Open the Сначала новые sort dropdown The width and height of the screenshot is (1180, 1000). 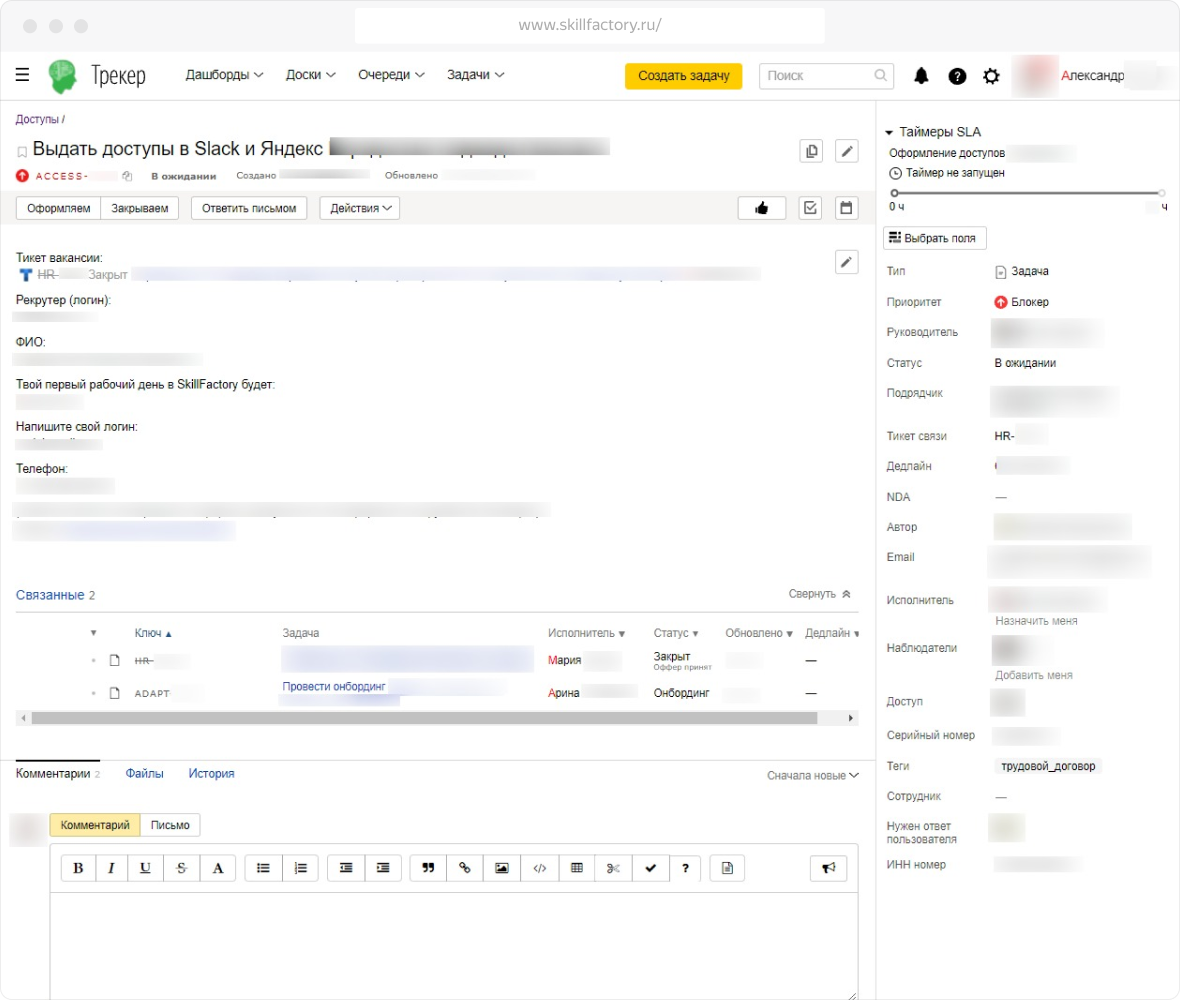tap(812, 775)
